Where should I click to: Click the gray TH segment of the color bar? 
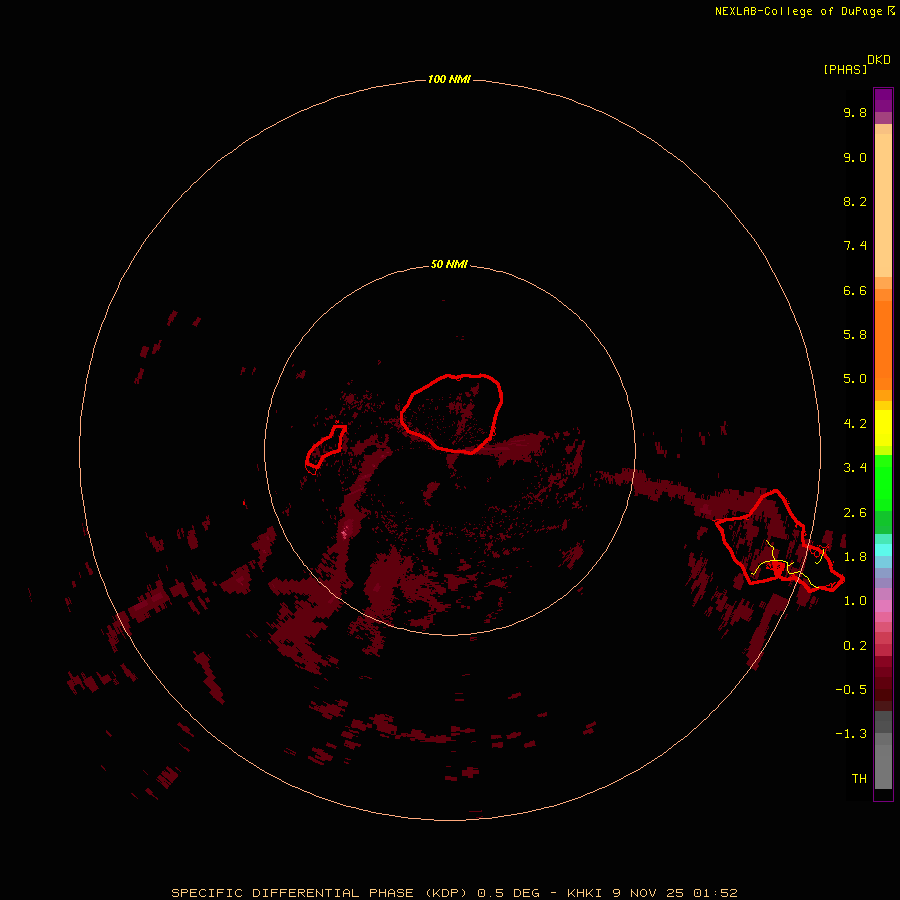pos(883,766)
